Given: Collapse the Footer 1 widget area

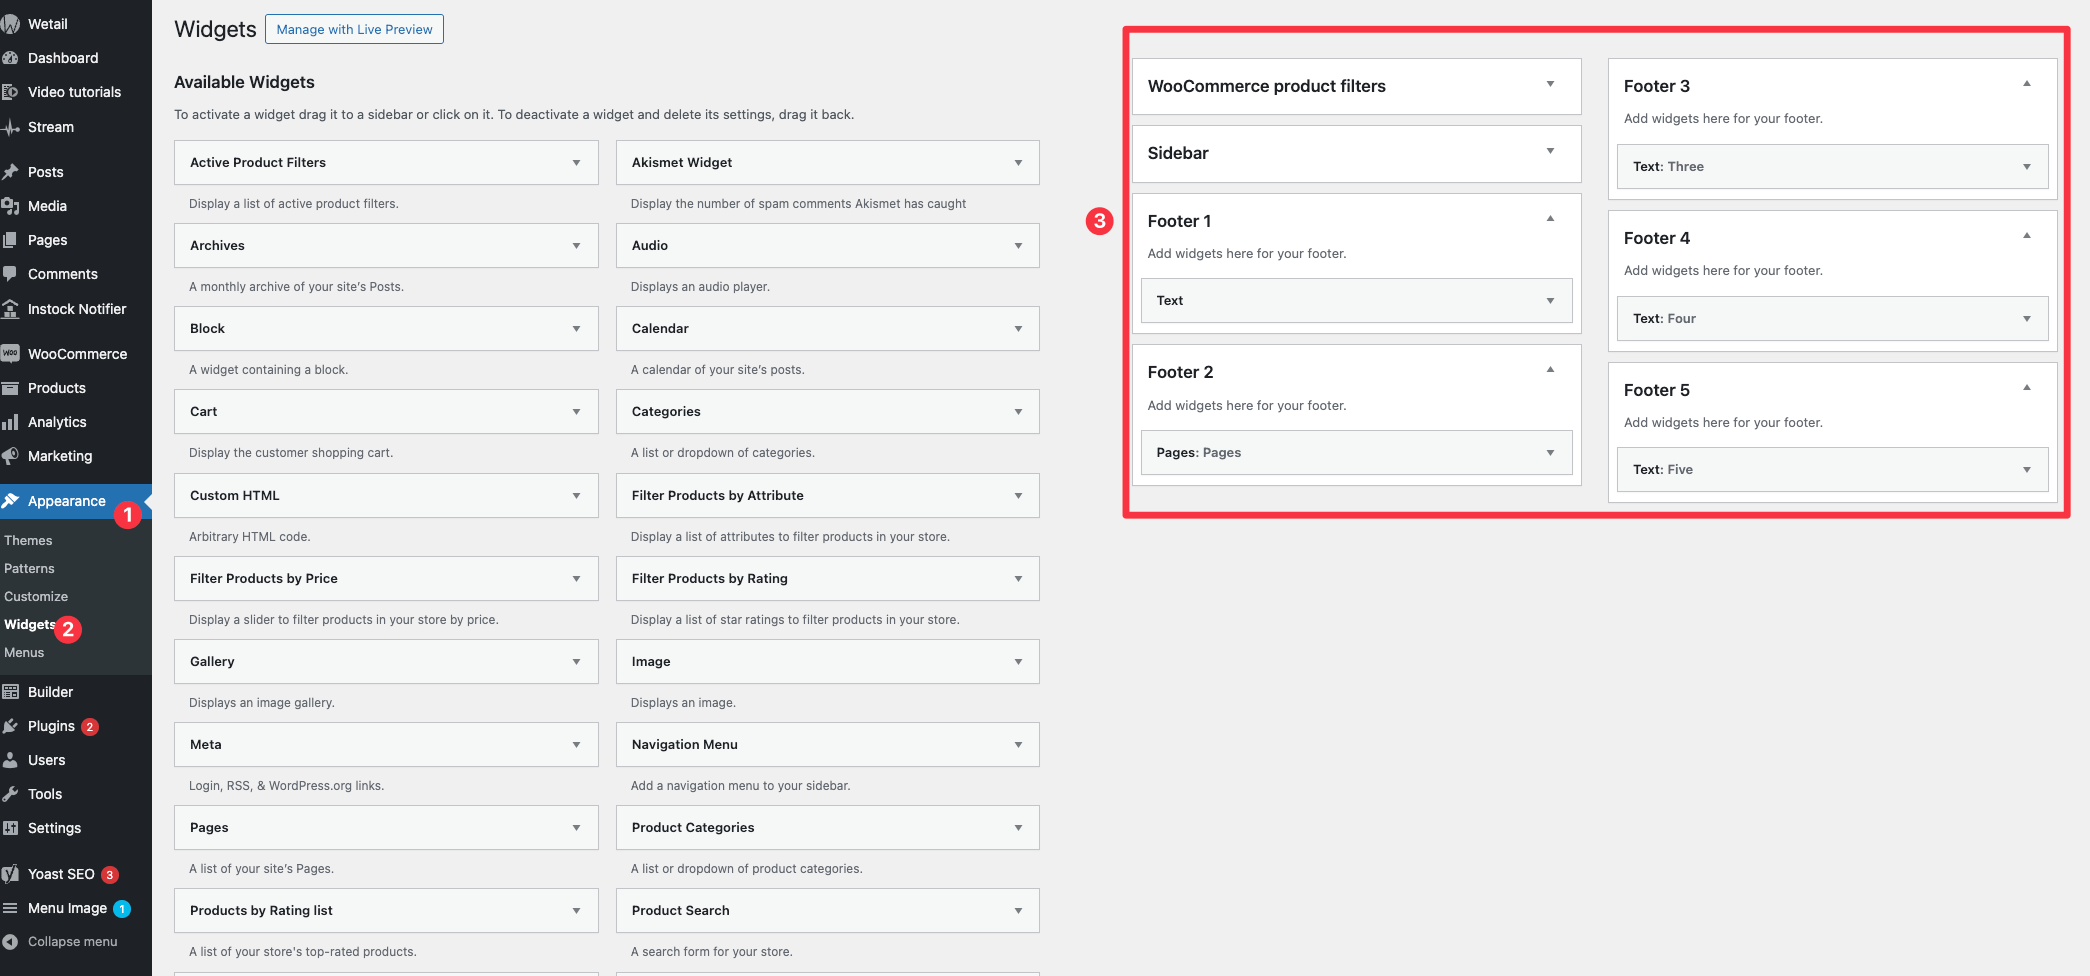Looking at the screenshot, I should coord(1550,219).
